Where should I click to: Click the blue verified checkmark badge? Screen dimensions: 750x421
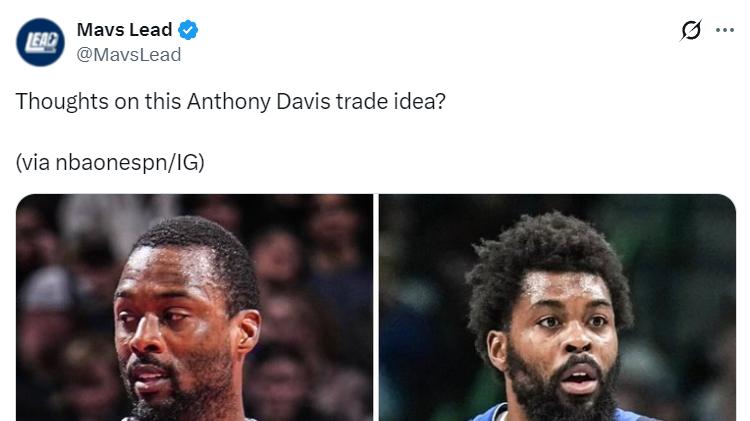coord(188,30)
